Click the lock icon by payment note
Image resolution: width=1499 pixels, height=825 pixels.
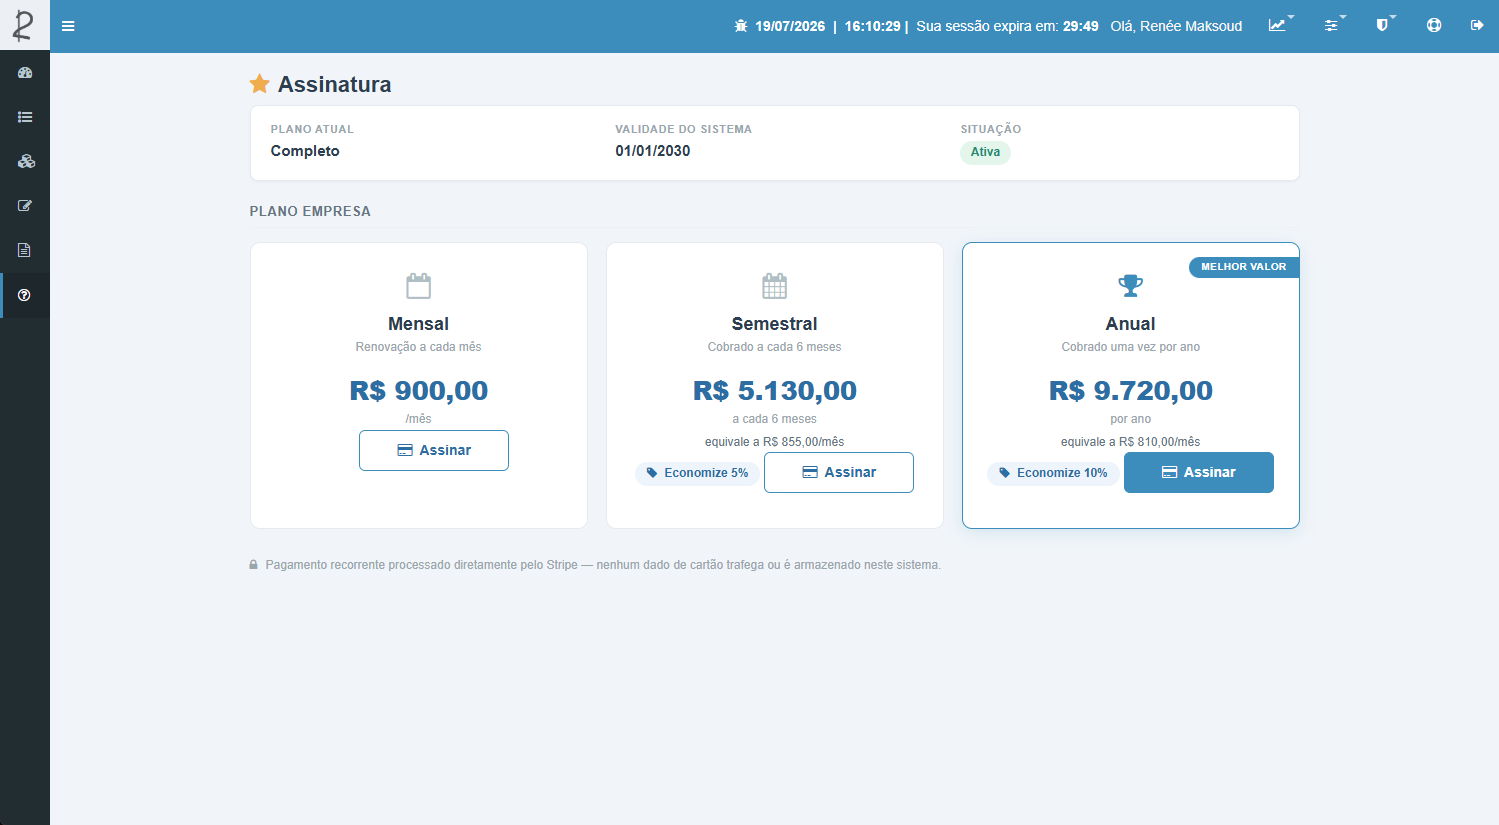point(254,565)
